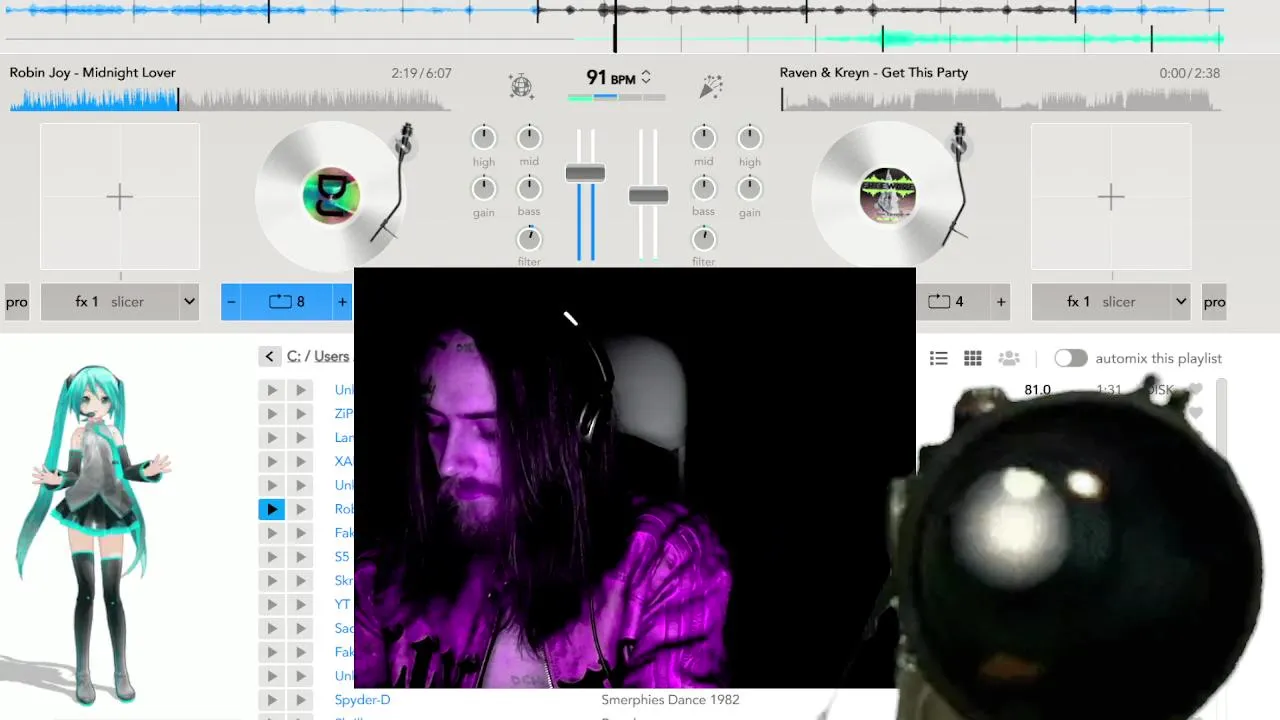Seek in Robin Joy track overview waveform
The height and width of the screenshot is (720, 1280).
click(x=230, y=99)
